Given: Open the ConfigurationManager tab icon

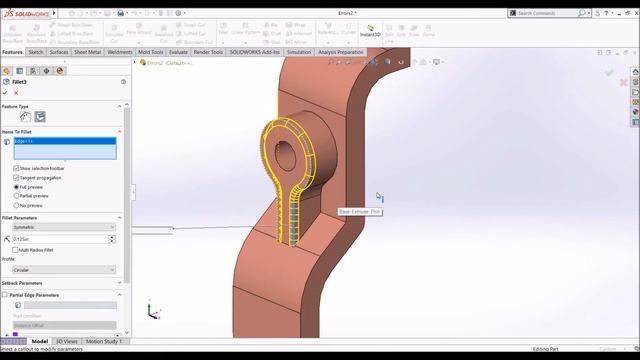Looking at the screenshot, I should (33, 71).
